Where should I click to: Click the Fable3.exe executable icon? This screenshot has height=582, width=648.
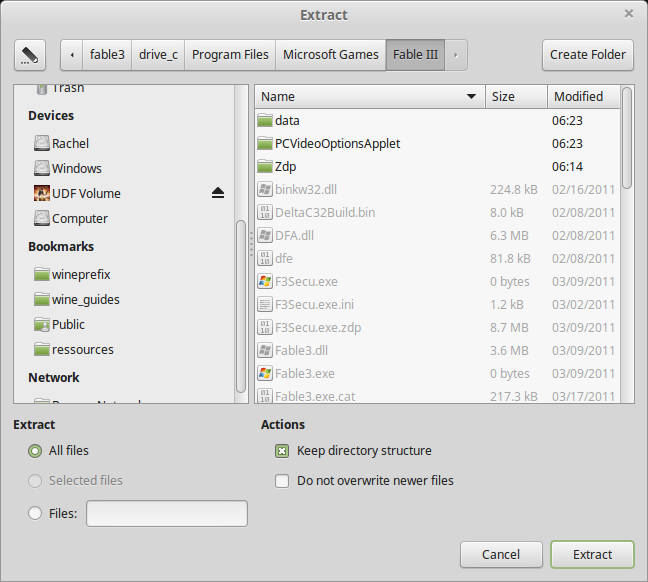pyautogui.click(x=264, y=374)
